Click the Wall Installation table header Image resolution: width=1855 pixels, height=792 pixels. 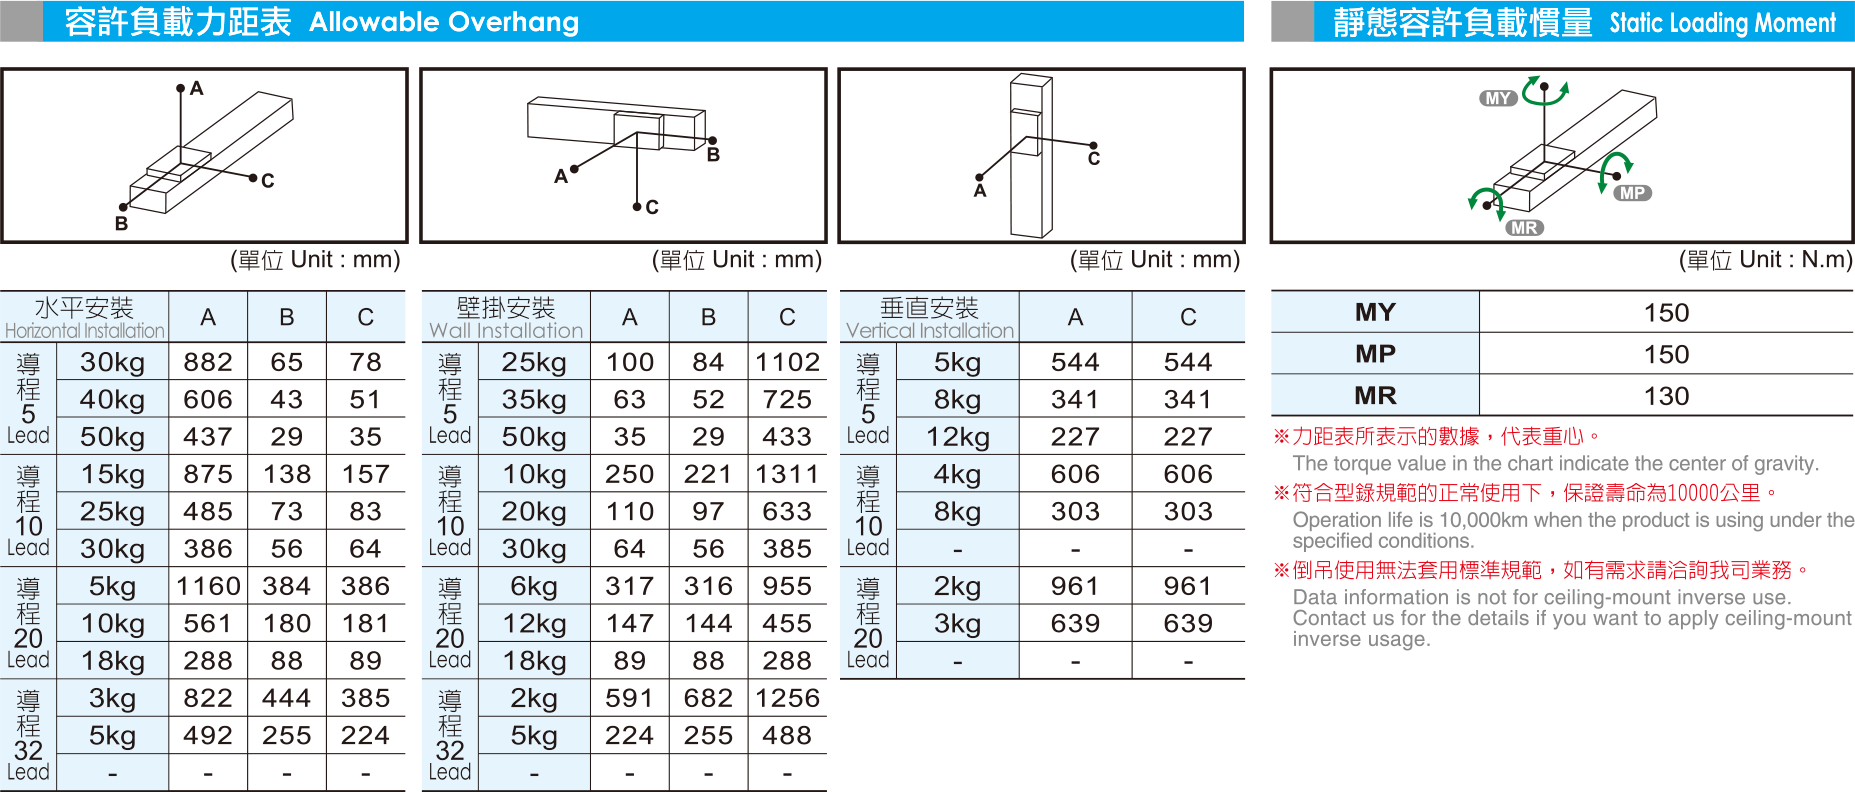tap(505, 317)
